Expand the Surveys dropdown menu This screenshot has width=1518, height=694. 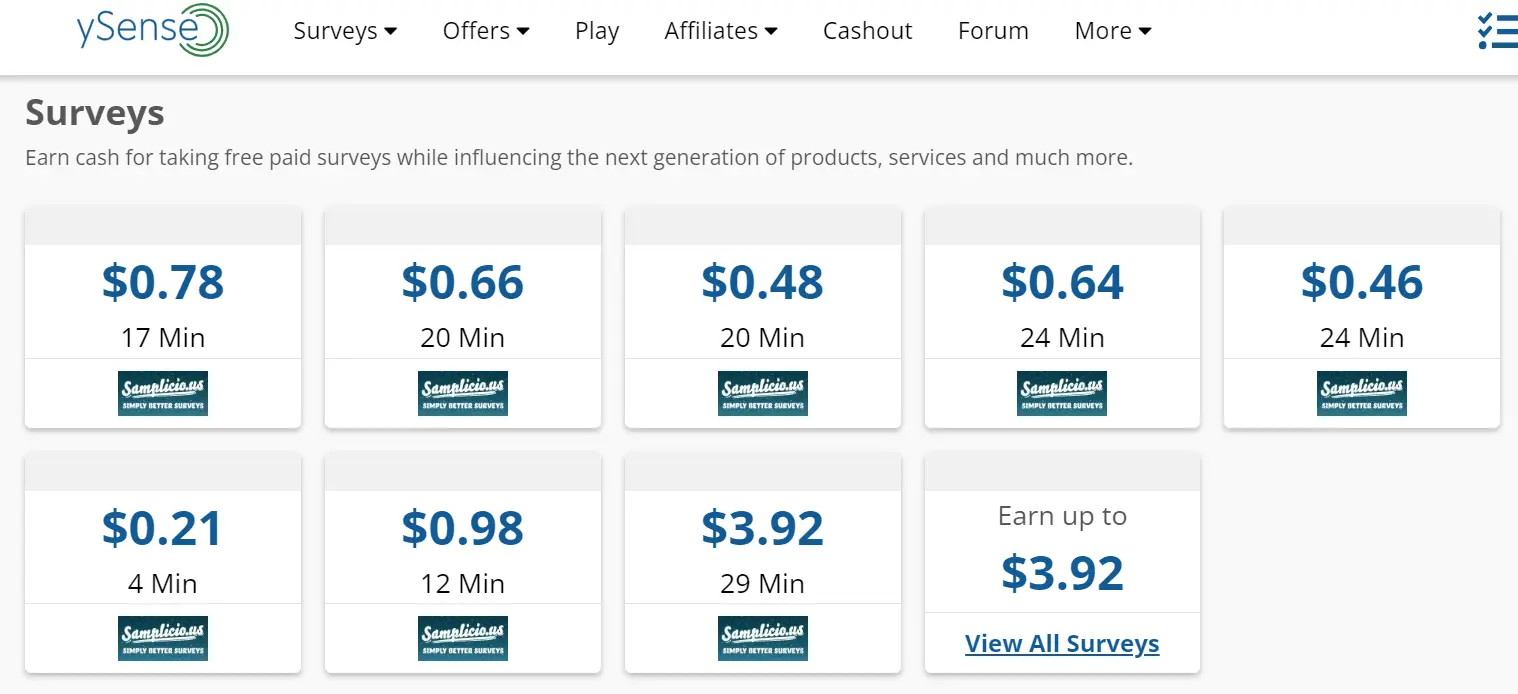tap(345, 31)
